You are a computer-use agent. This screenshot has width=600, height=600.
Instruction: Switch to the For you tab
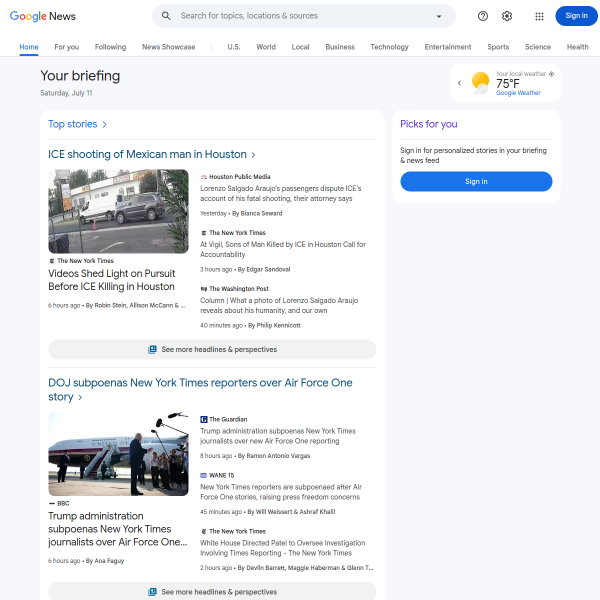[x=67, y=47]
